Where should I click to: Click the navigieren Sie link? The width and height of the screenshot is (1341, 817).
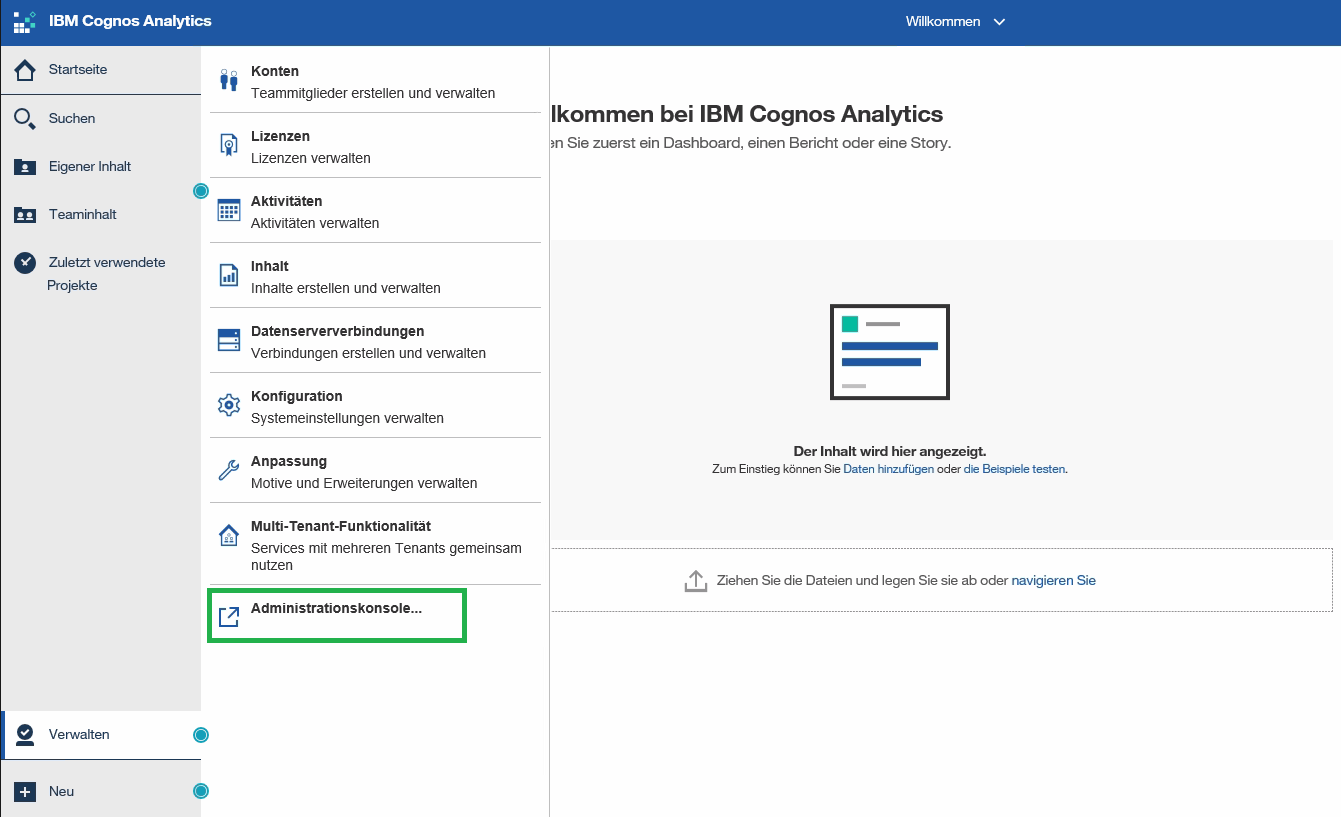(1053, 580)
